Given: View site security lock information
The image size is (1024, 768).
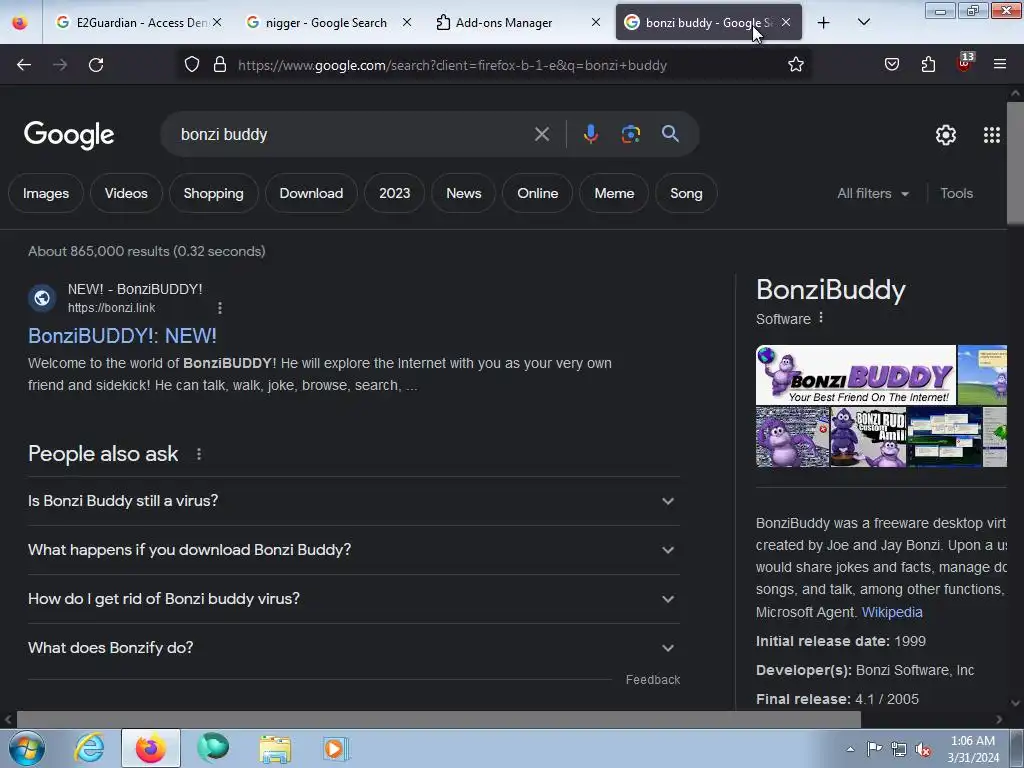Looking at the screenshot, I should pos(220,65).
